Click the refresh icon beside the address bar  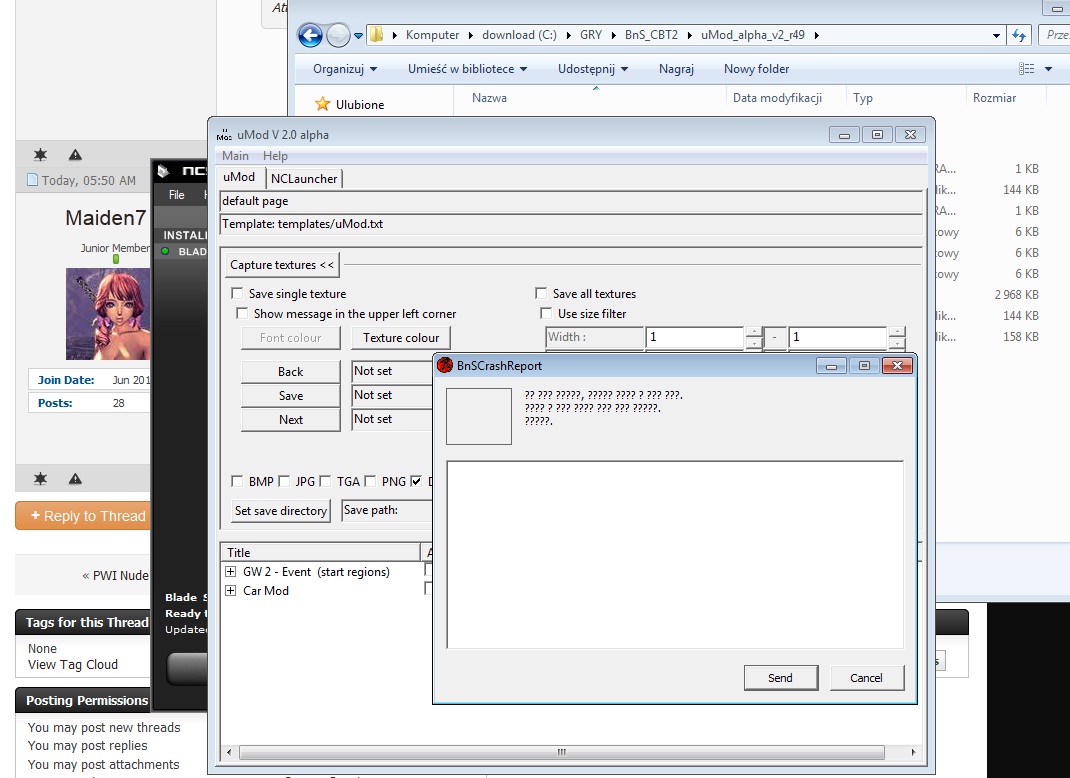click(x=1020, y=35)
